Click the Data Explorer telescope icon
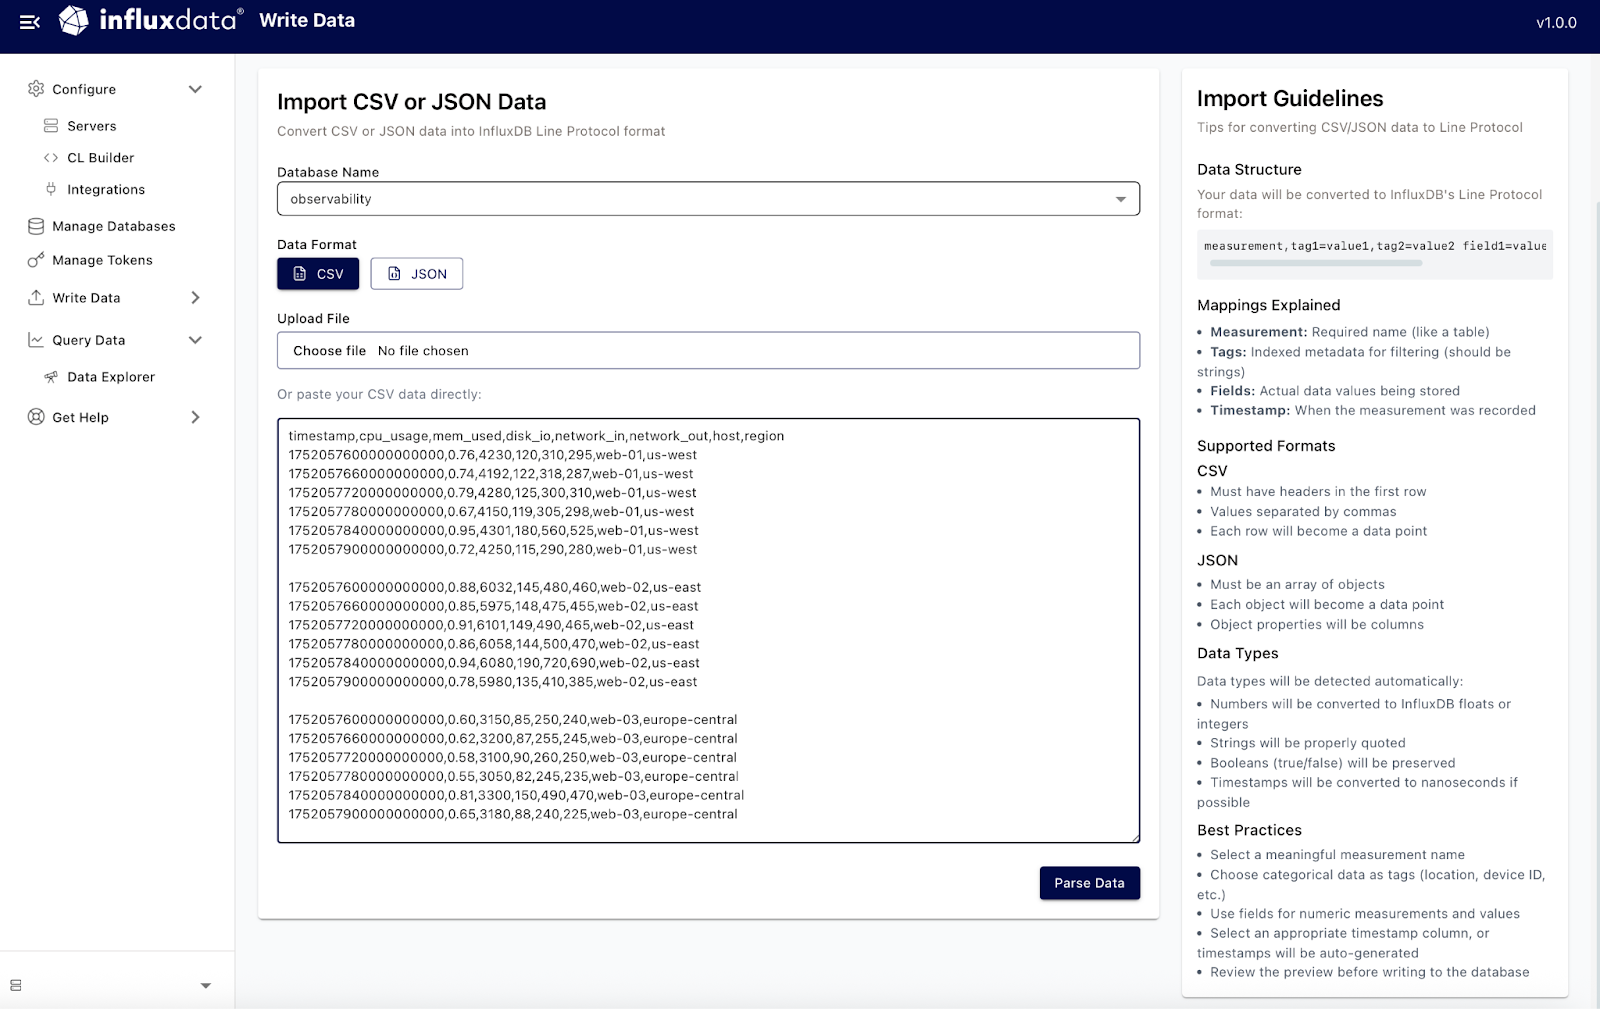 (51, 377)
